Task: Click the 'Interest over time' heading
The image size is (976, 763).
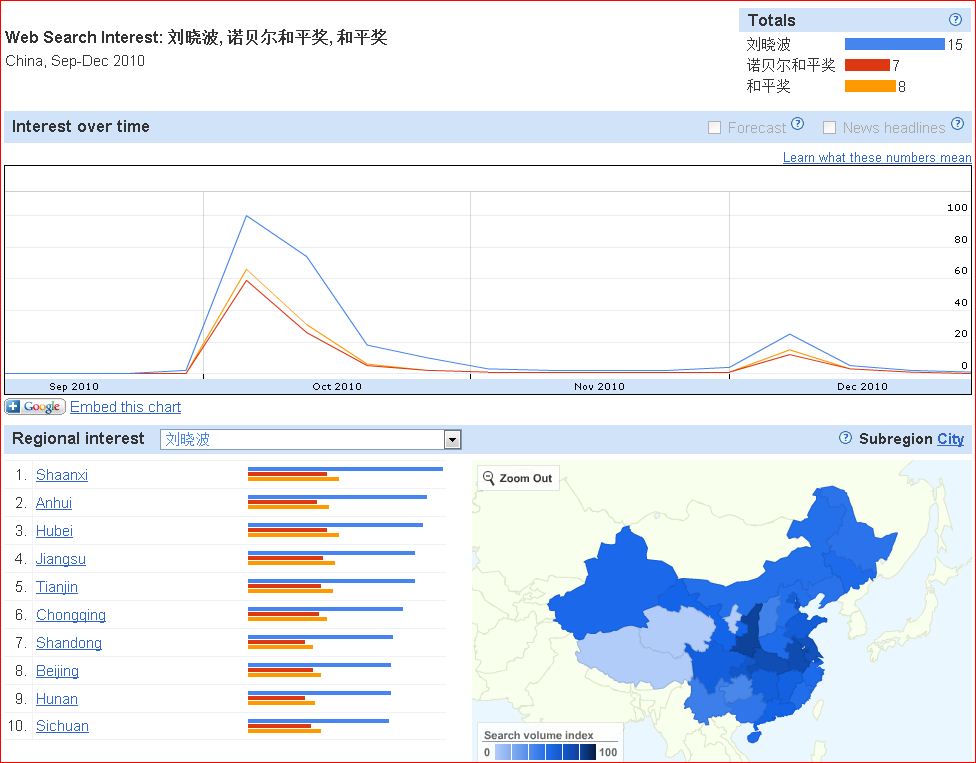Action: click(x=80, y=126)
